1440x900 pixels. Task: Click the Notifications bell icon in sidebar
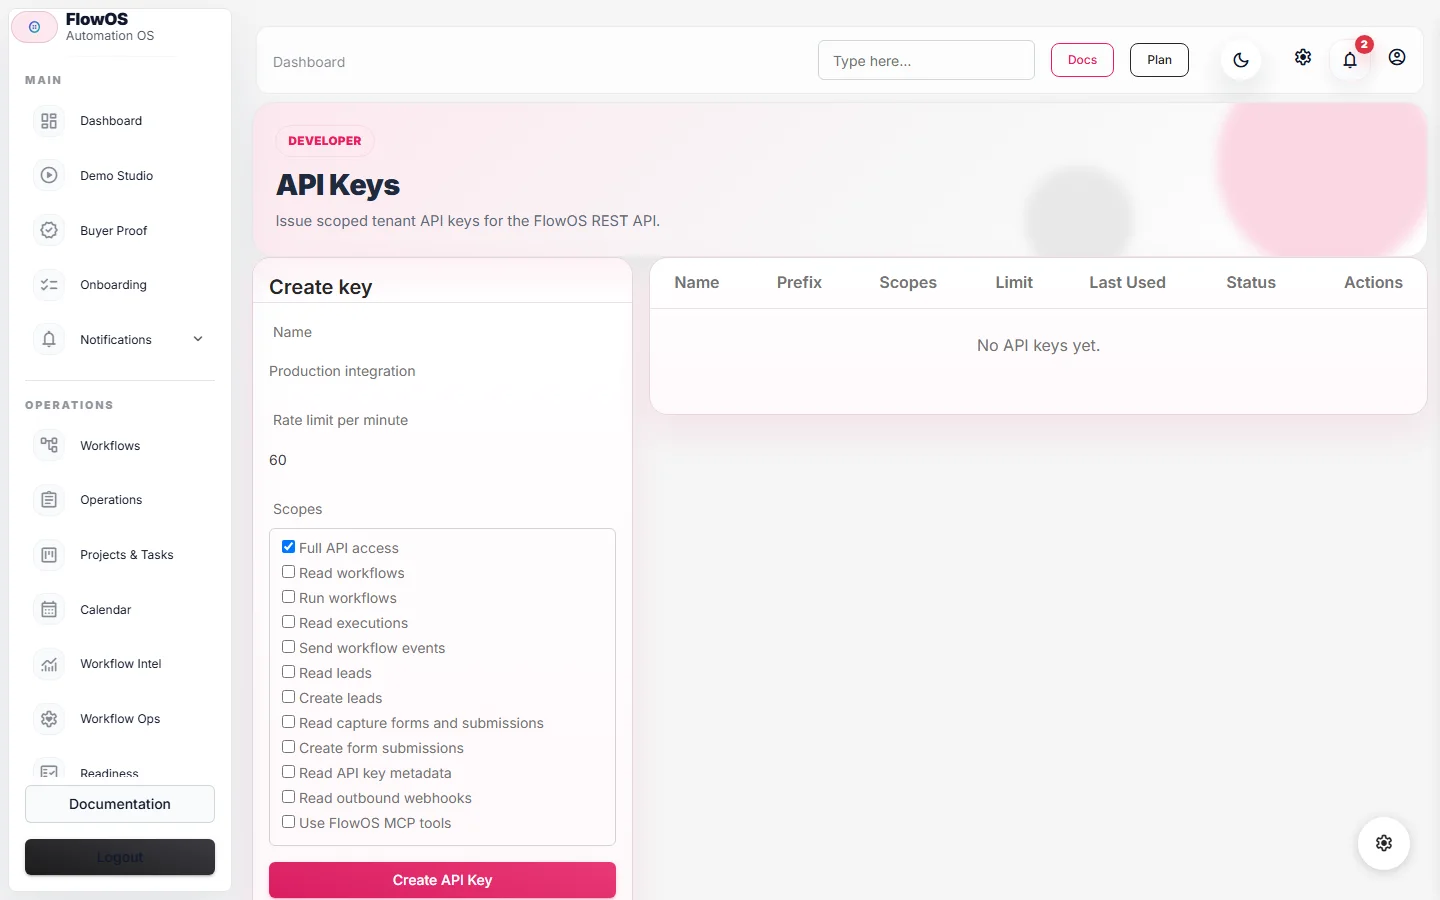(49, 339)
